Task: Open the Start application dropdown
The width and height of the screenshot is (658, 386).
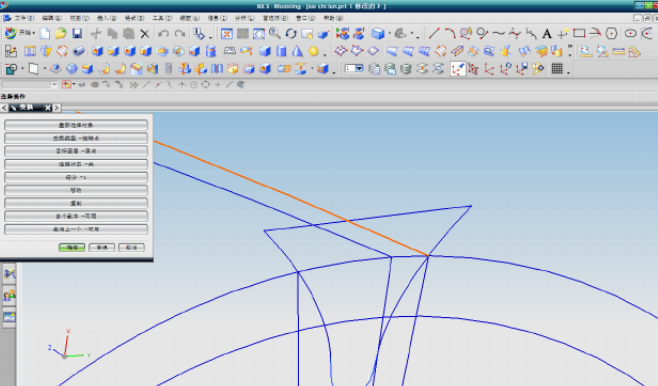Action: coord(20,33)
